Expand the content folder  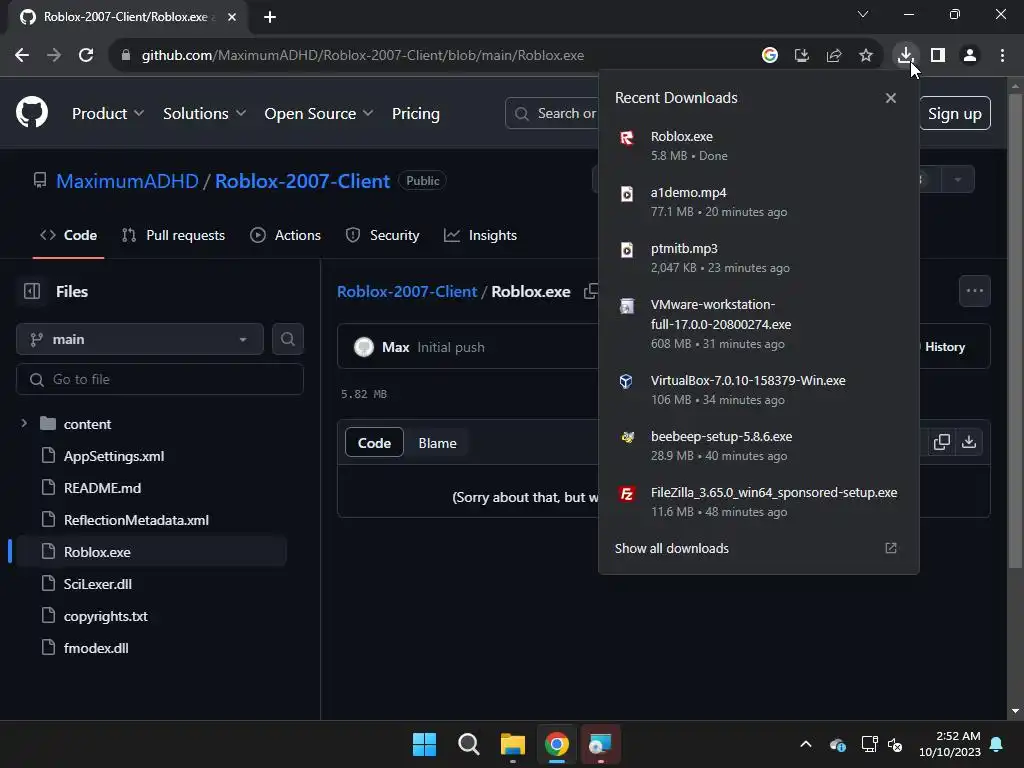(24, 423)
